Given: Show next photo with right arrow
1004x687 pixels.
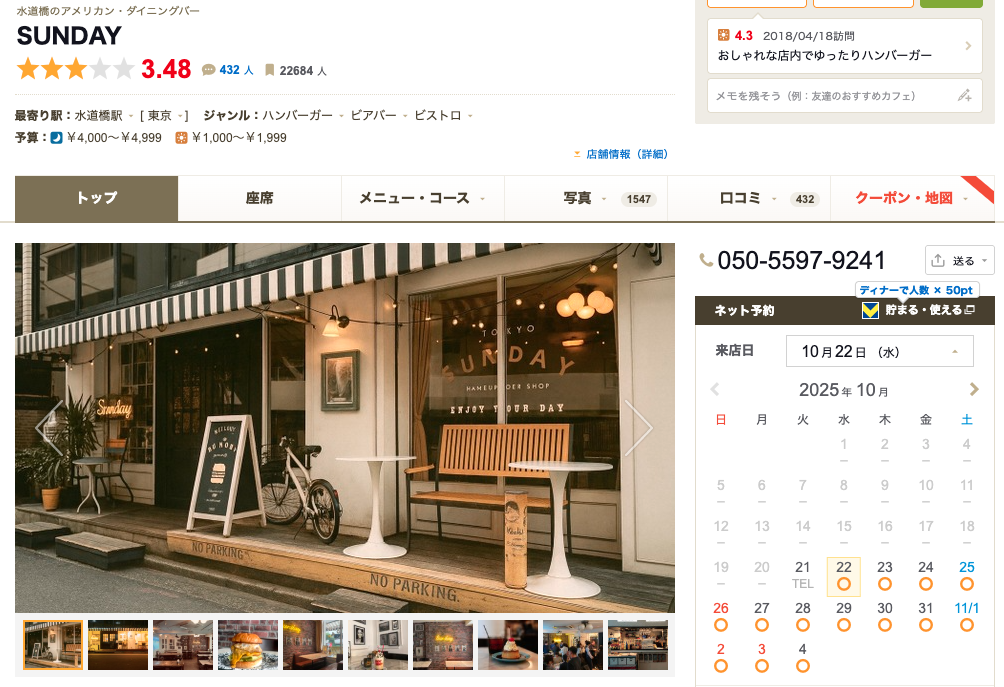Looking at the screenshot, I should click(638, 428).
